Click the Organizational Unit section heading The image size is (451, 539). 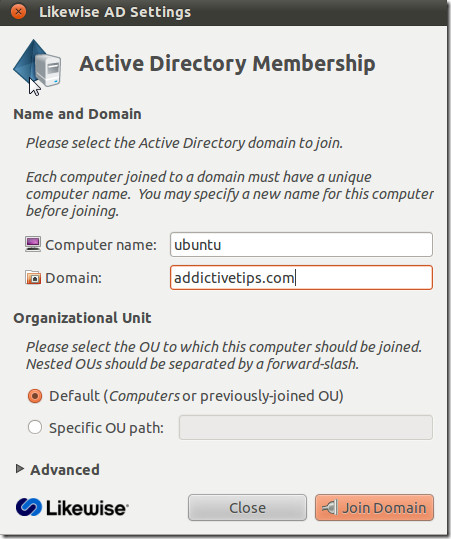[82, 318]
